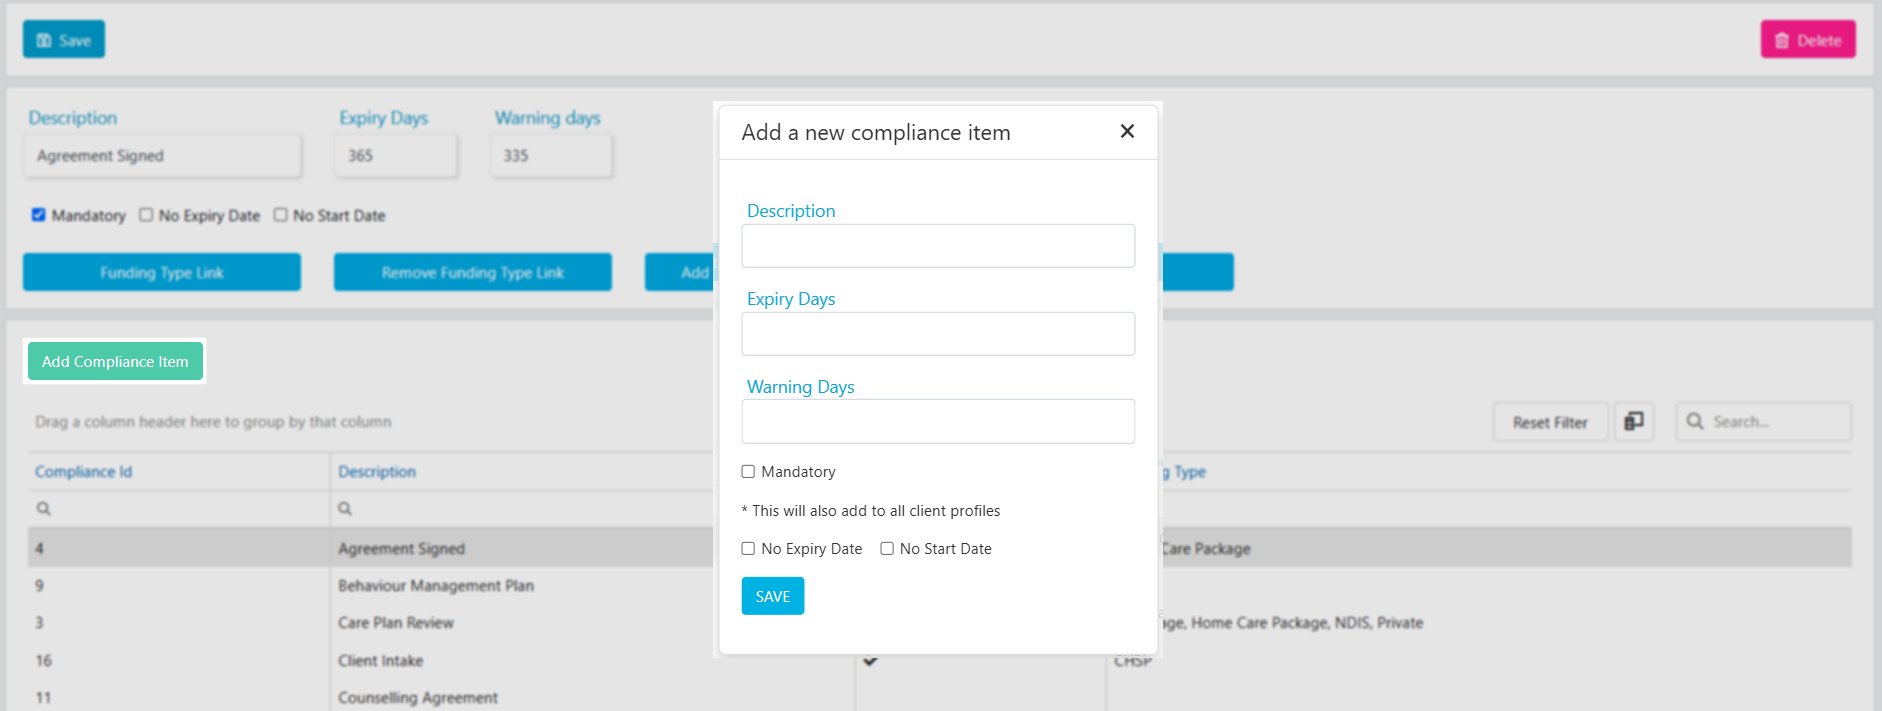
Task: Tick the Mandatory checkbox in the dialog
Action: [x=748, y=471]
